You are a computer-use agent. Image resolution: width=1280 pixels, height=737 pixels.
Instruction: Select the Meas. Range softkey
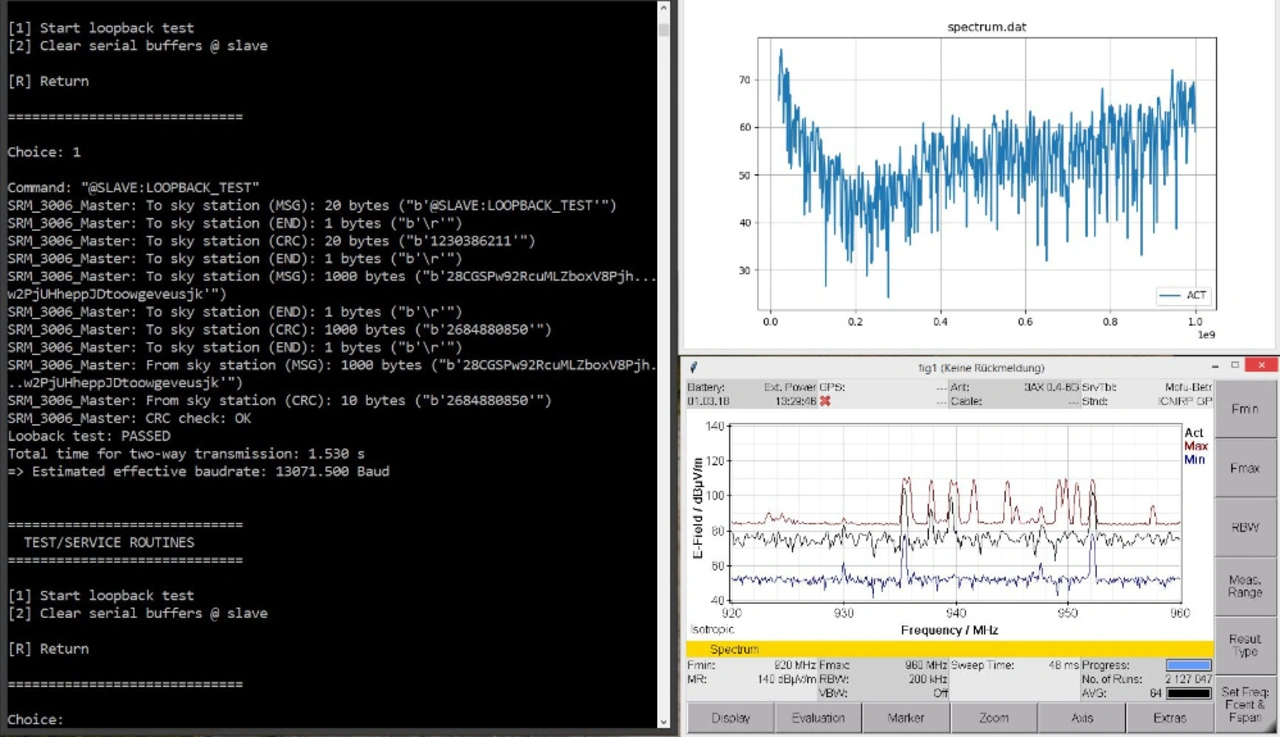(x=1245, y=586)
